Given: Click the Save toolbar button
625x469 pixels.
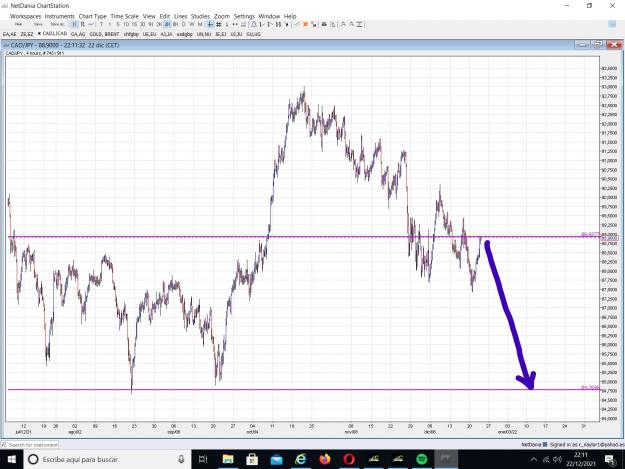Looking at the screenshot, I should pyautogui.click(x=38, y=24).
